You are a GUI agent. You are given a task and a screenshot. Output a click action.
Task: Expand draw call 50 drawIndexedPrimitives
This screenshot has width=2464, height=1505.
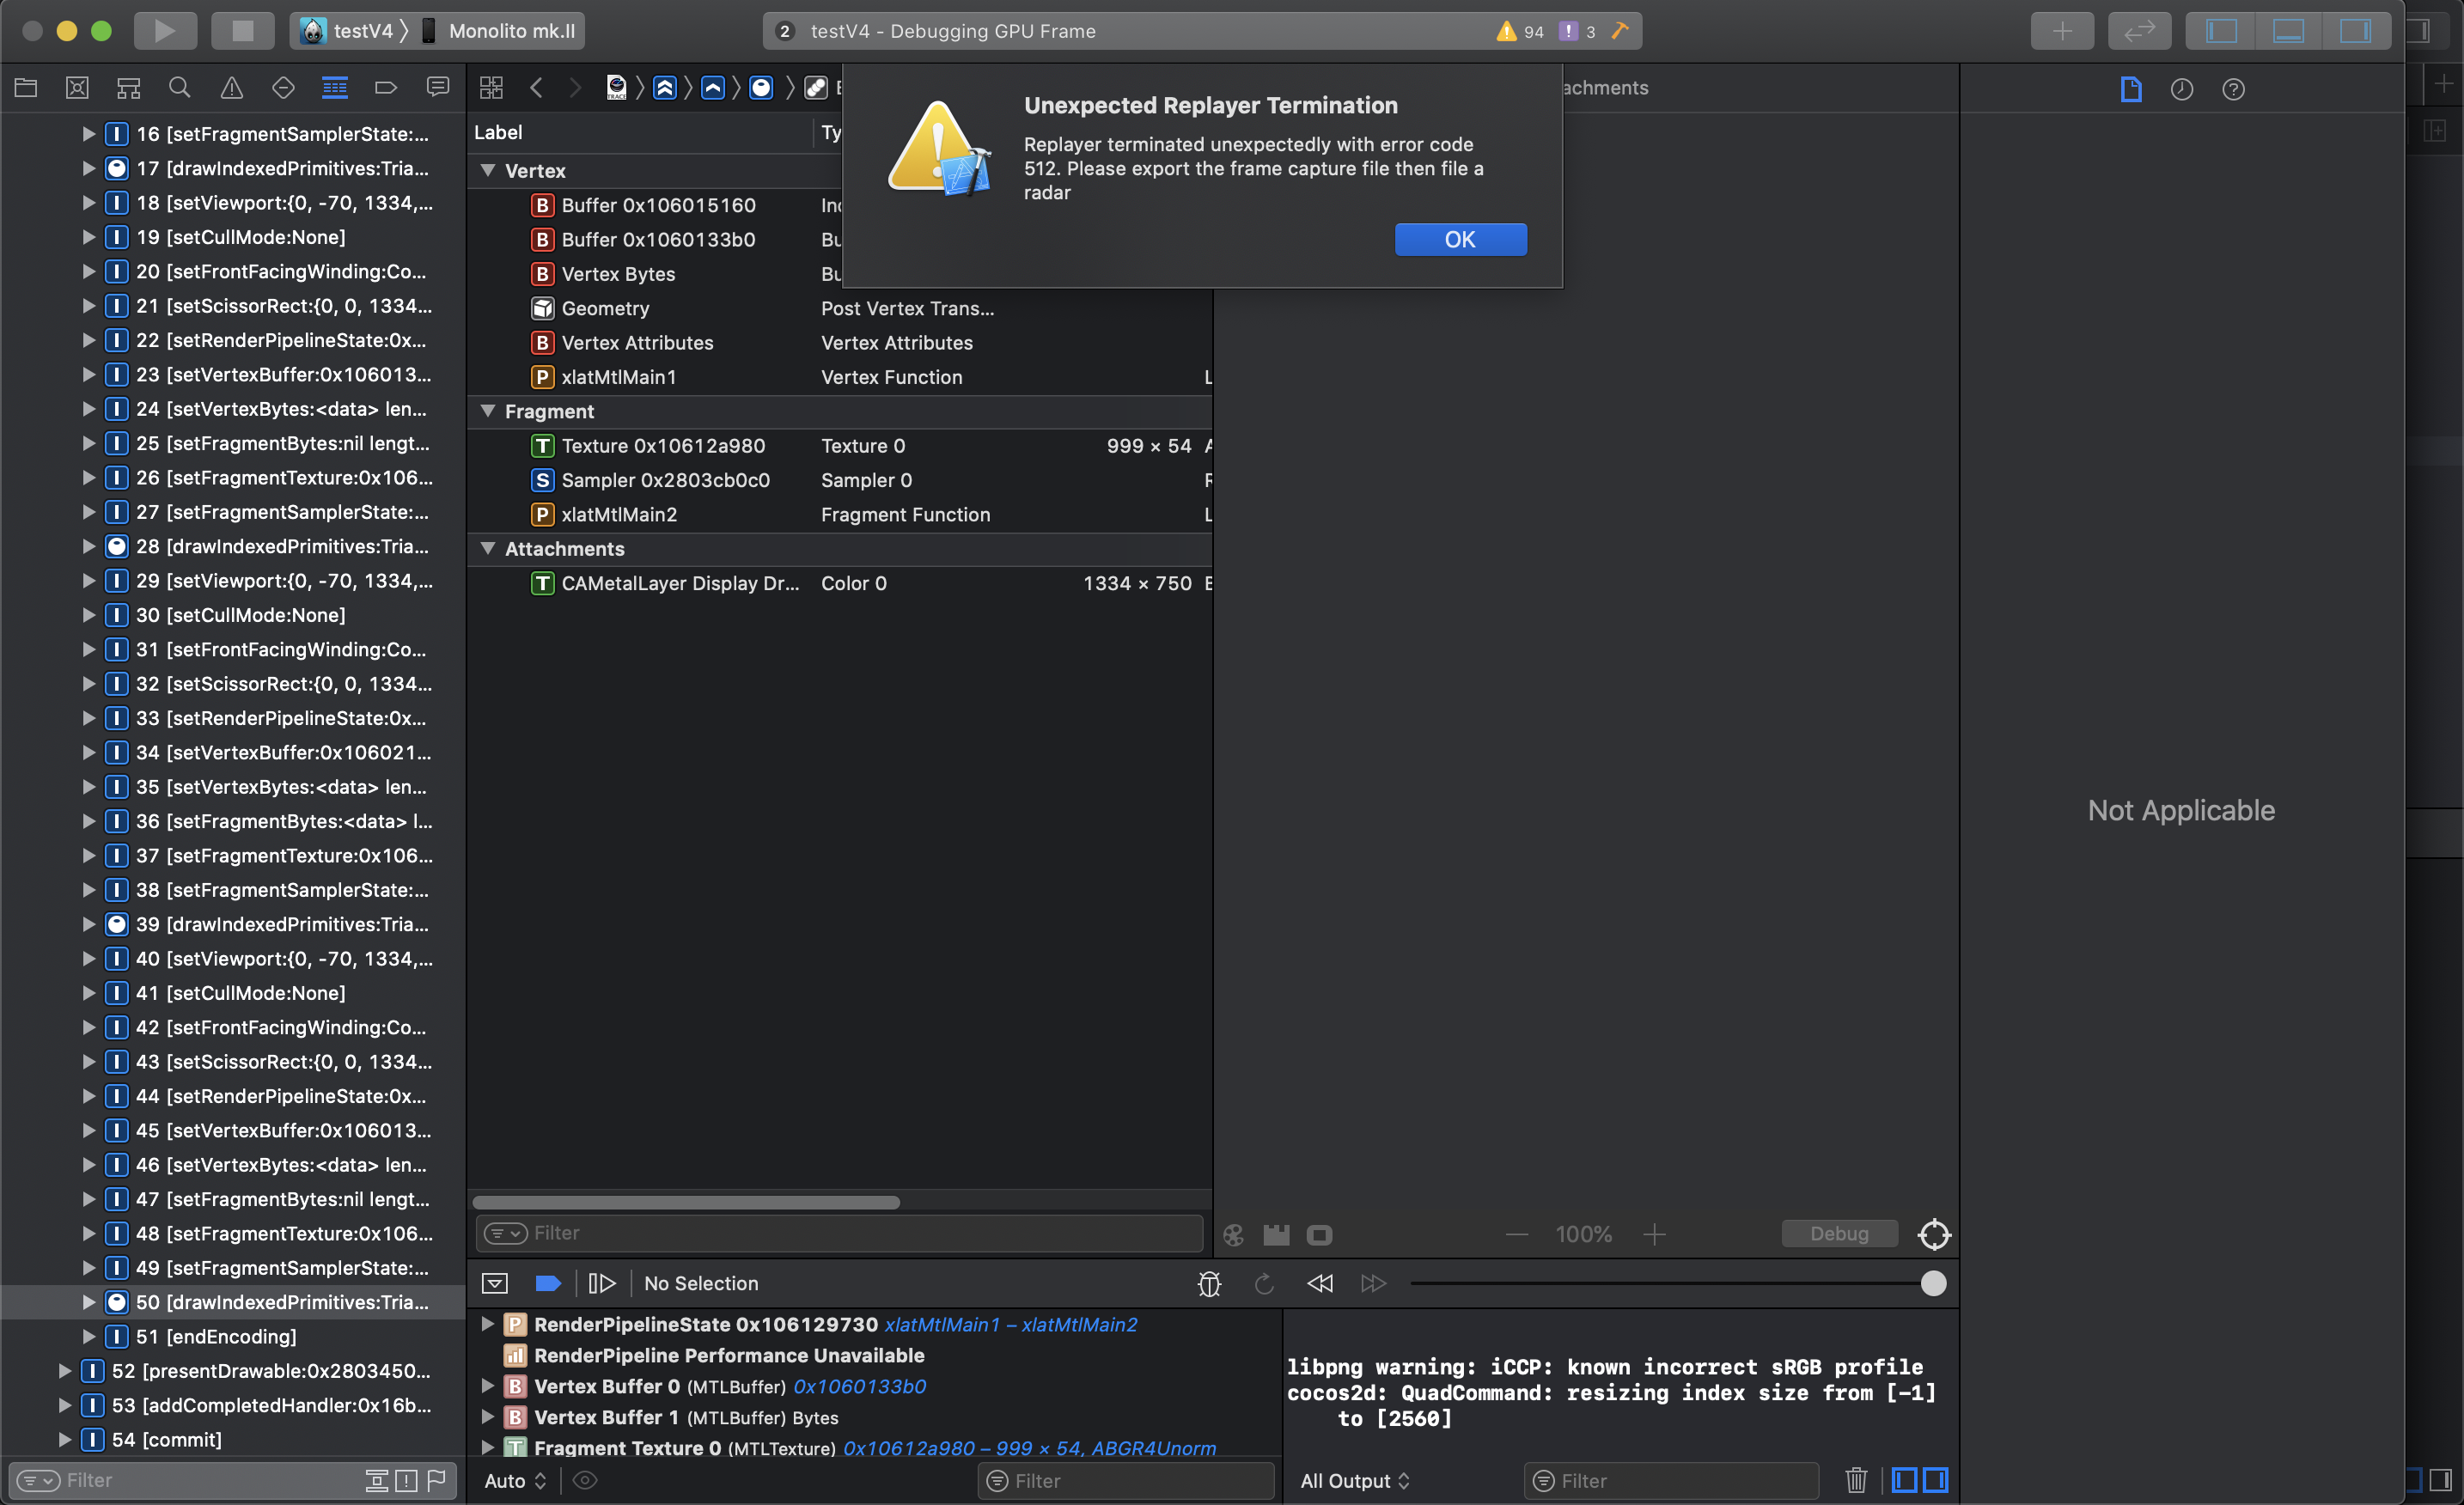point(89,1302)
